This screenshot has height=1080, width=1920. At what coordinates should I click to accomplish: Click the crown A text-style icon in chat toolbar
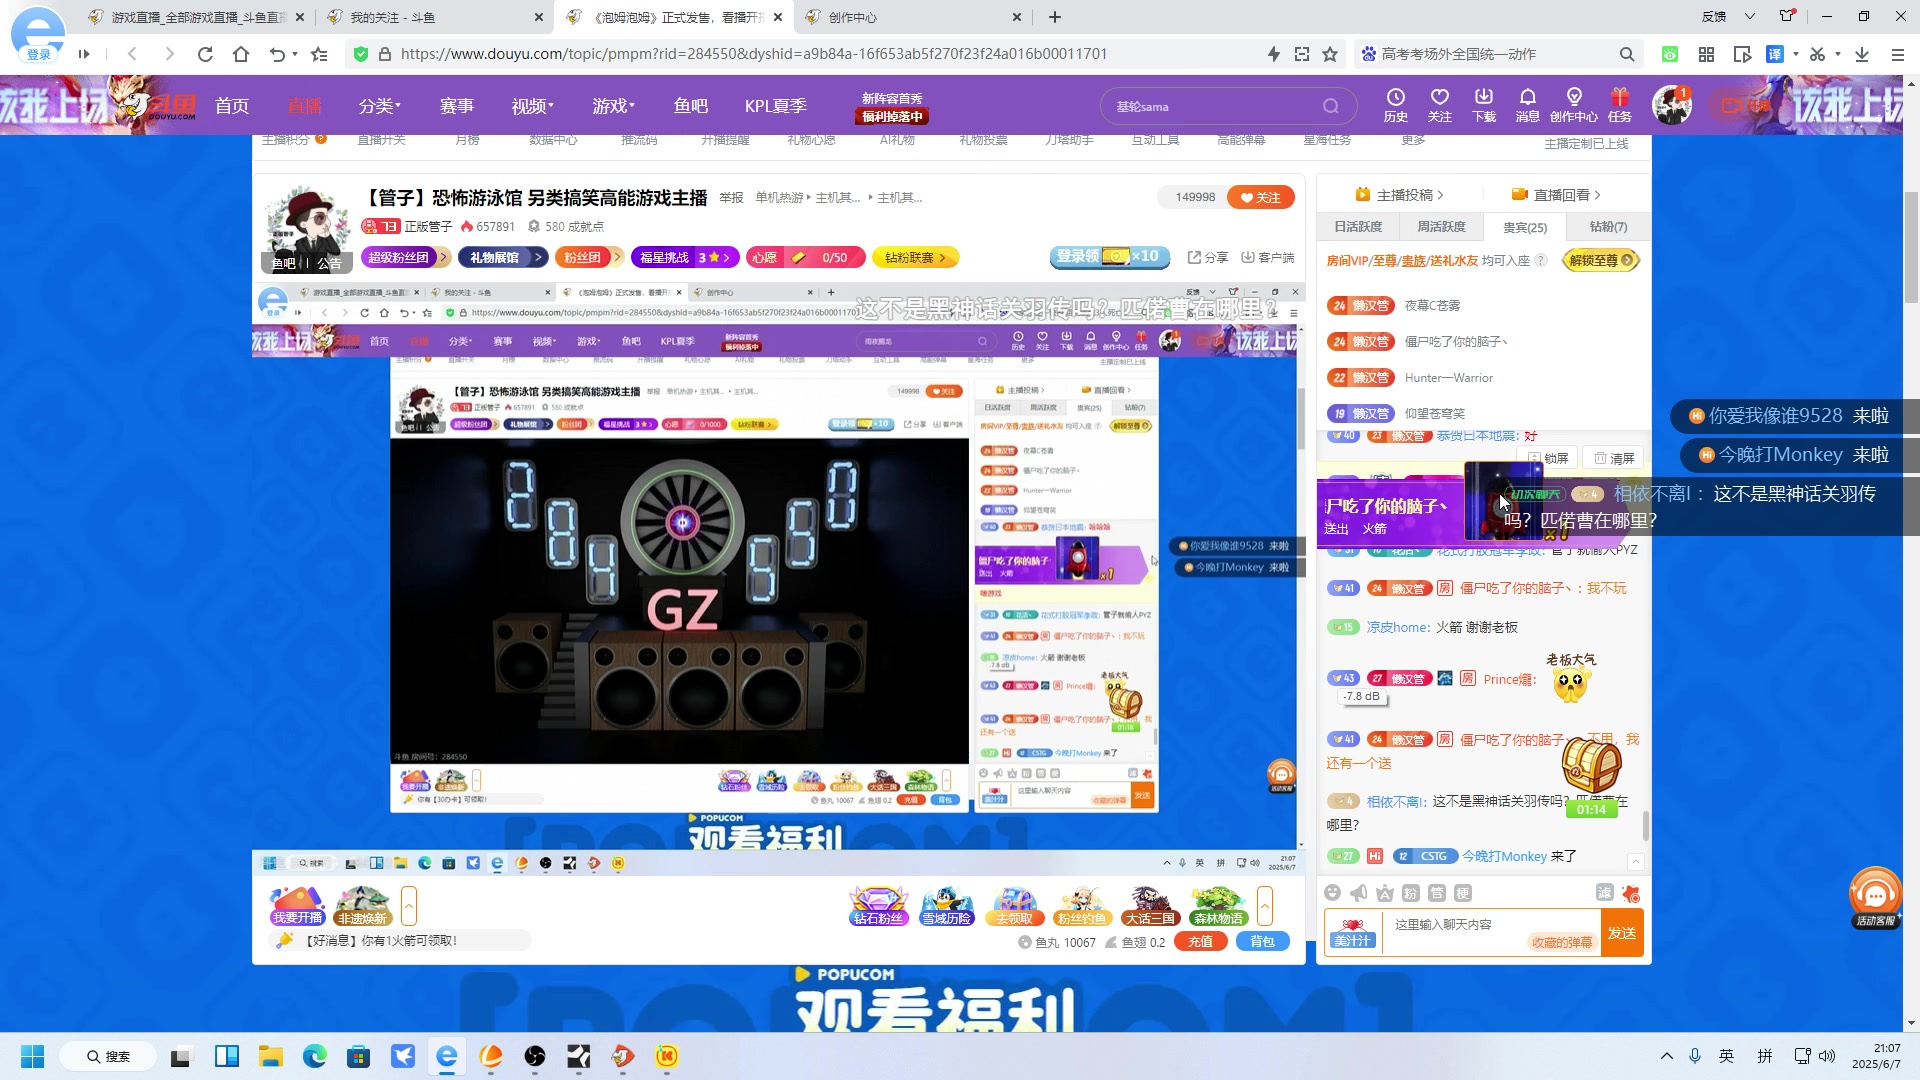coord(1384,893)
